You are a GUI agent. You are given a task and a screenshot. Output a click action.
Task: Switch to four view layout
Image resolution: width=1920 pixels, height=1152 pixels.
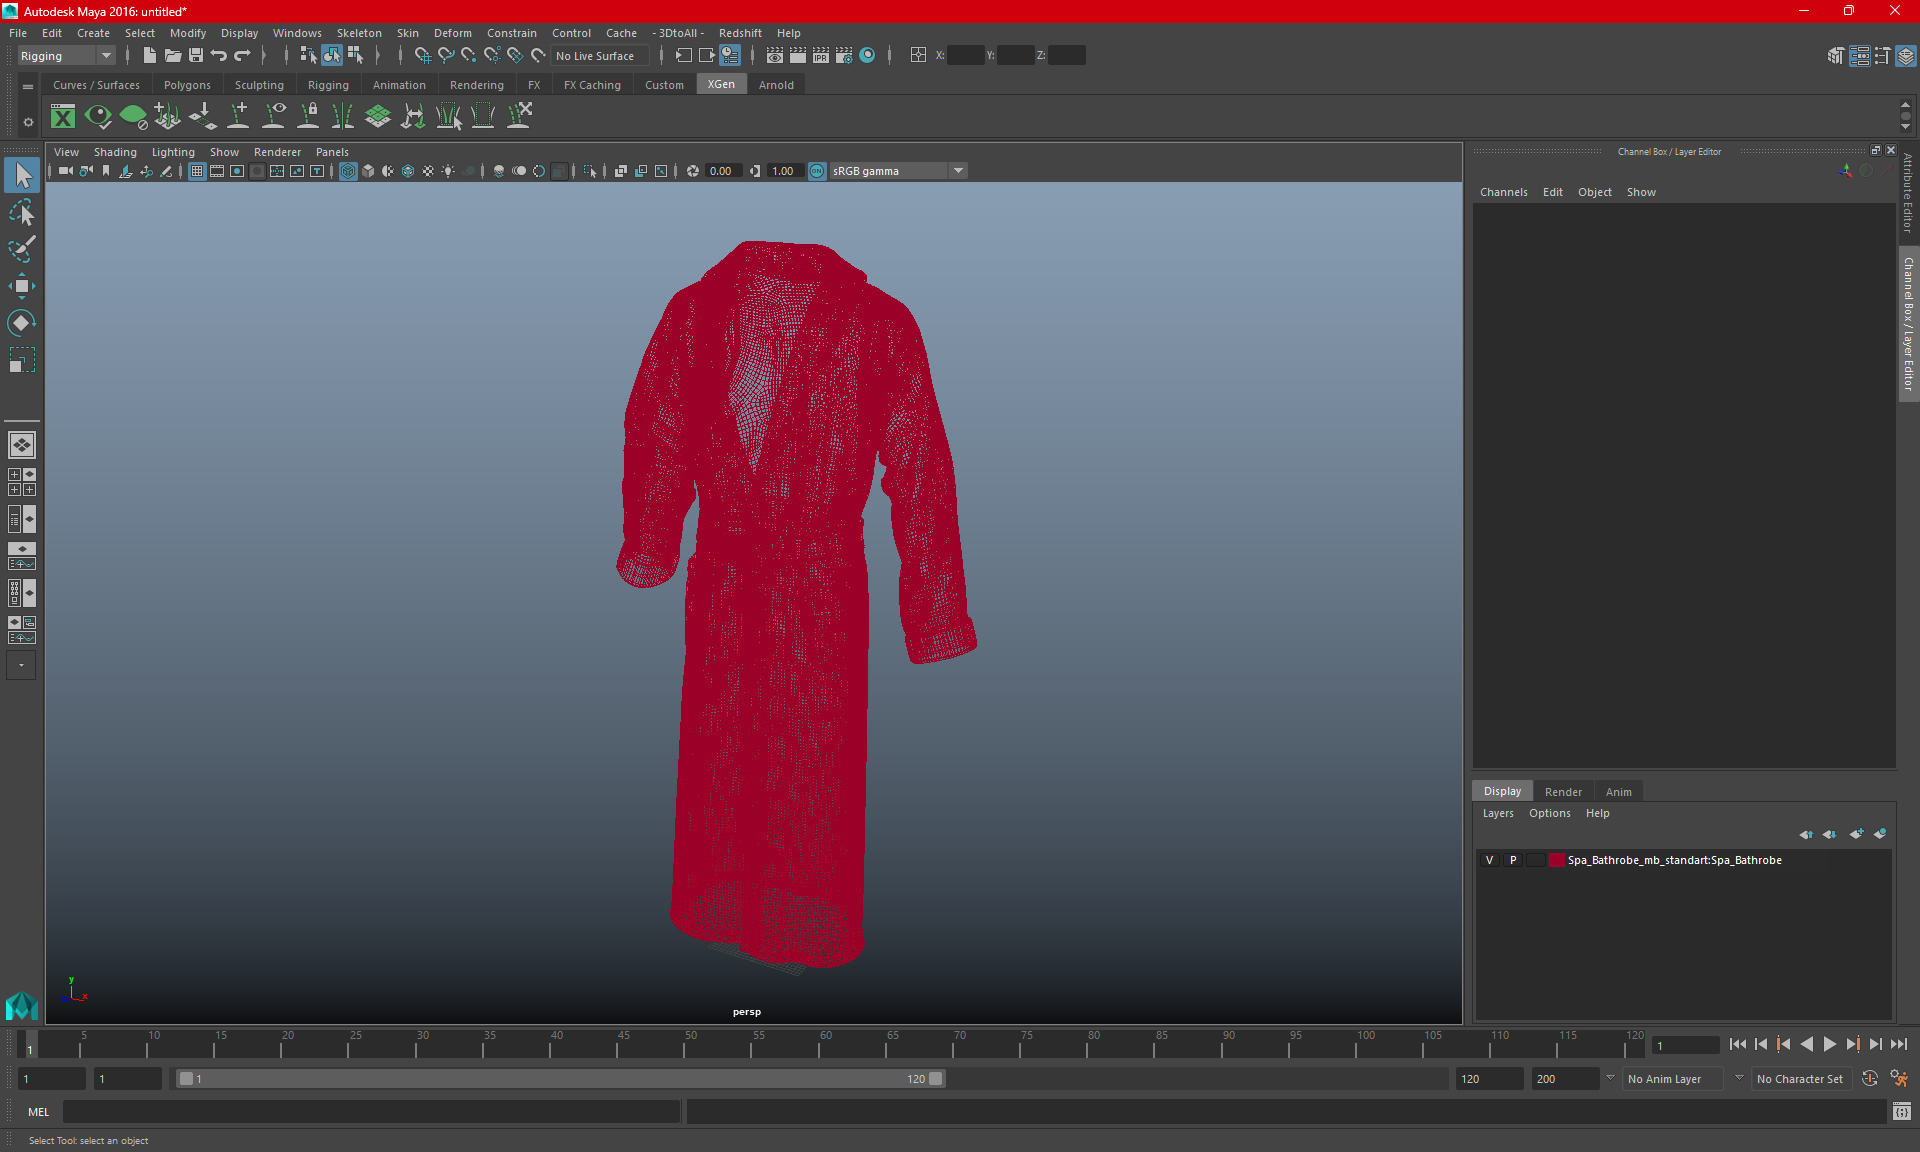(22, 482)
